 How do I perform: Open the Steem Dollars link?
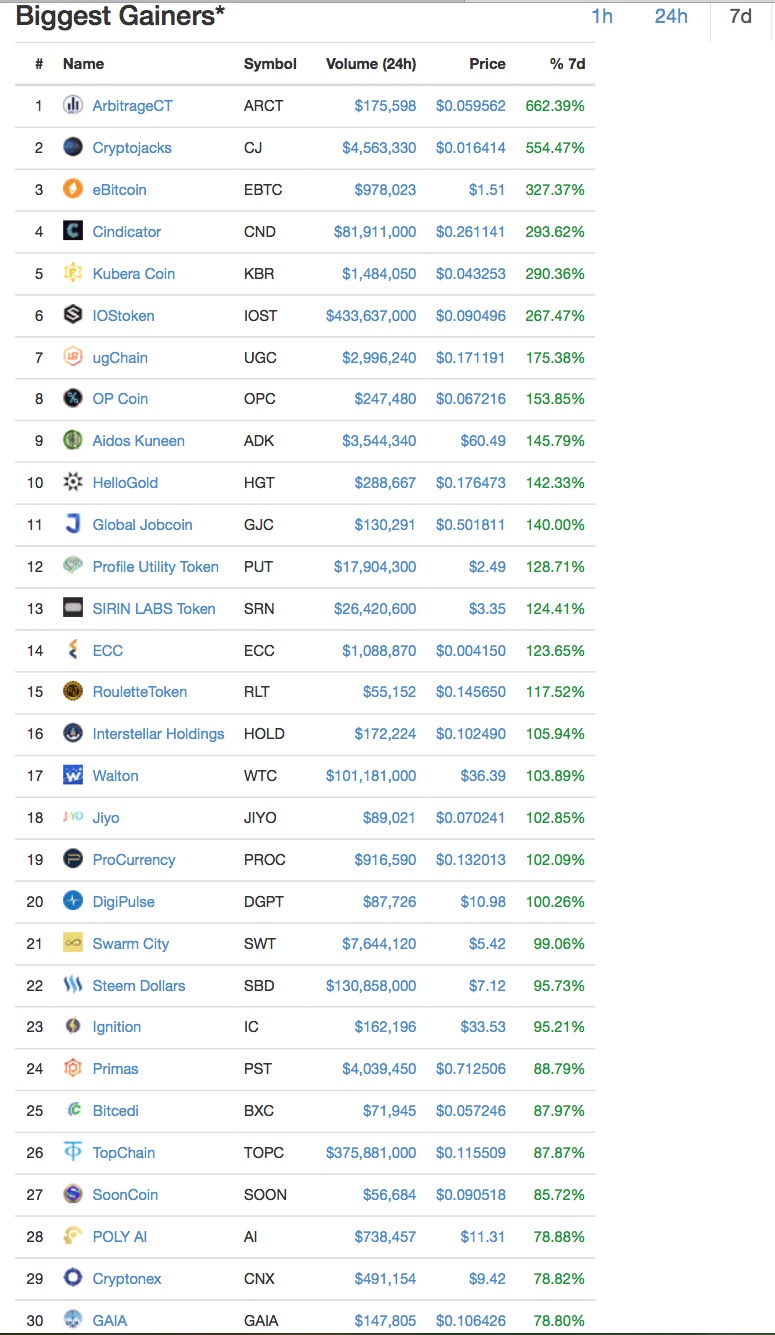point(139,985)
